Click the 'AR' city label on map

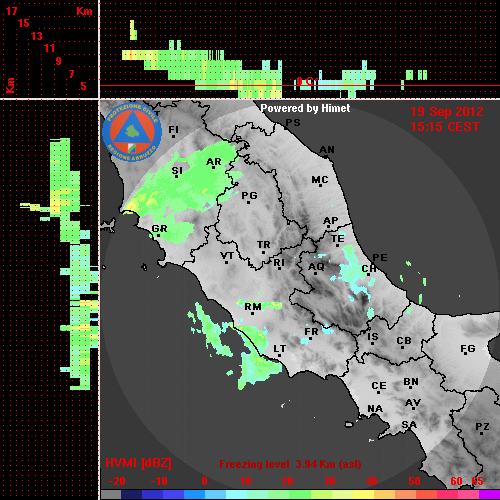(214, 162)
